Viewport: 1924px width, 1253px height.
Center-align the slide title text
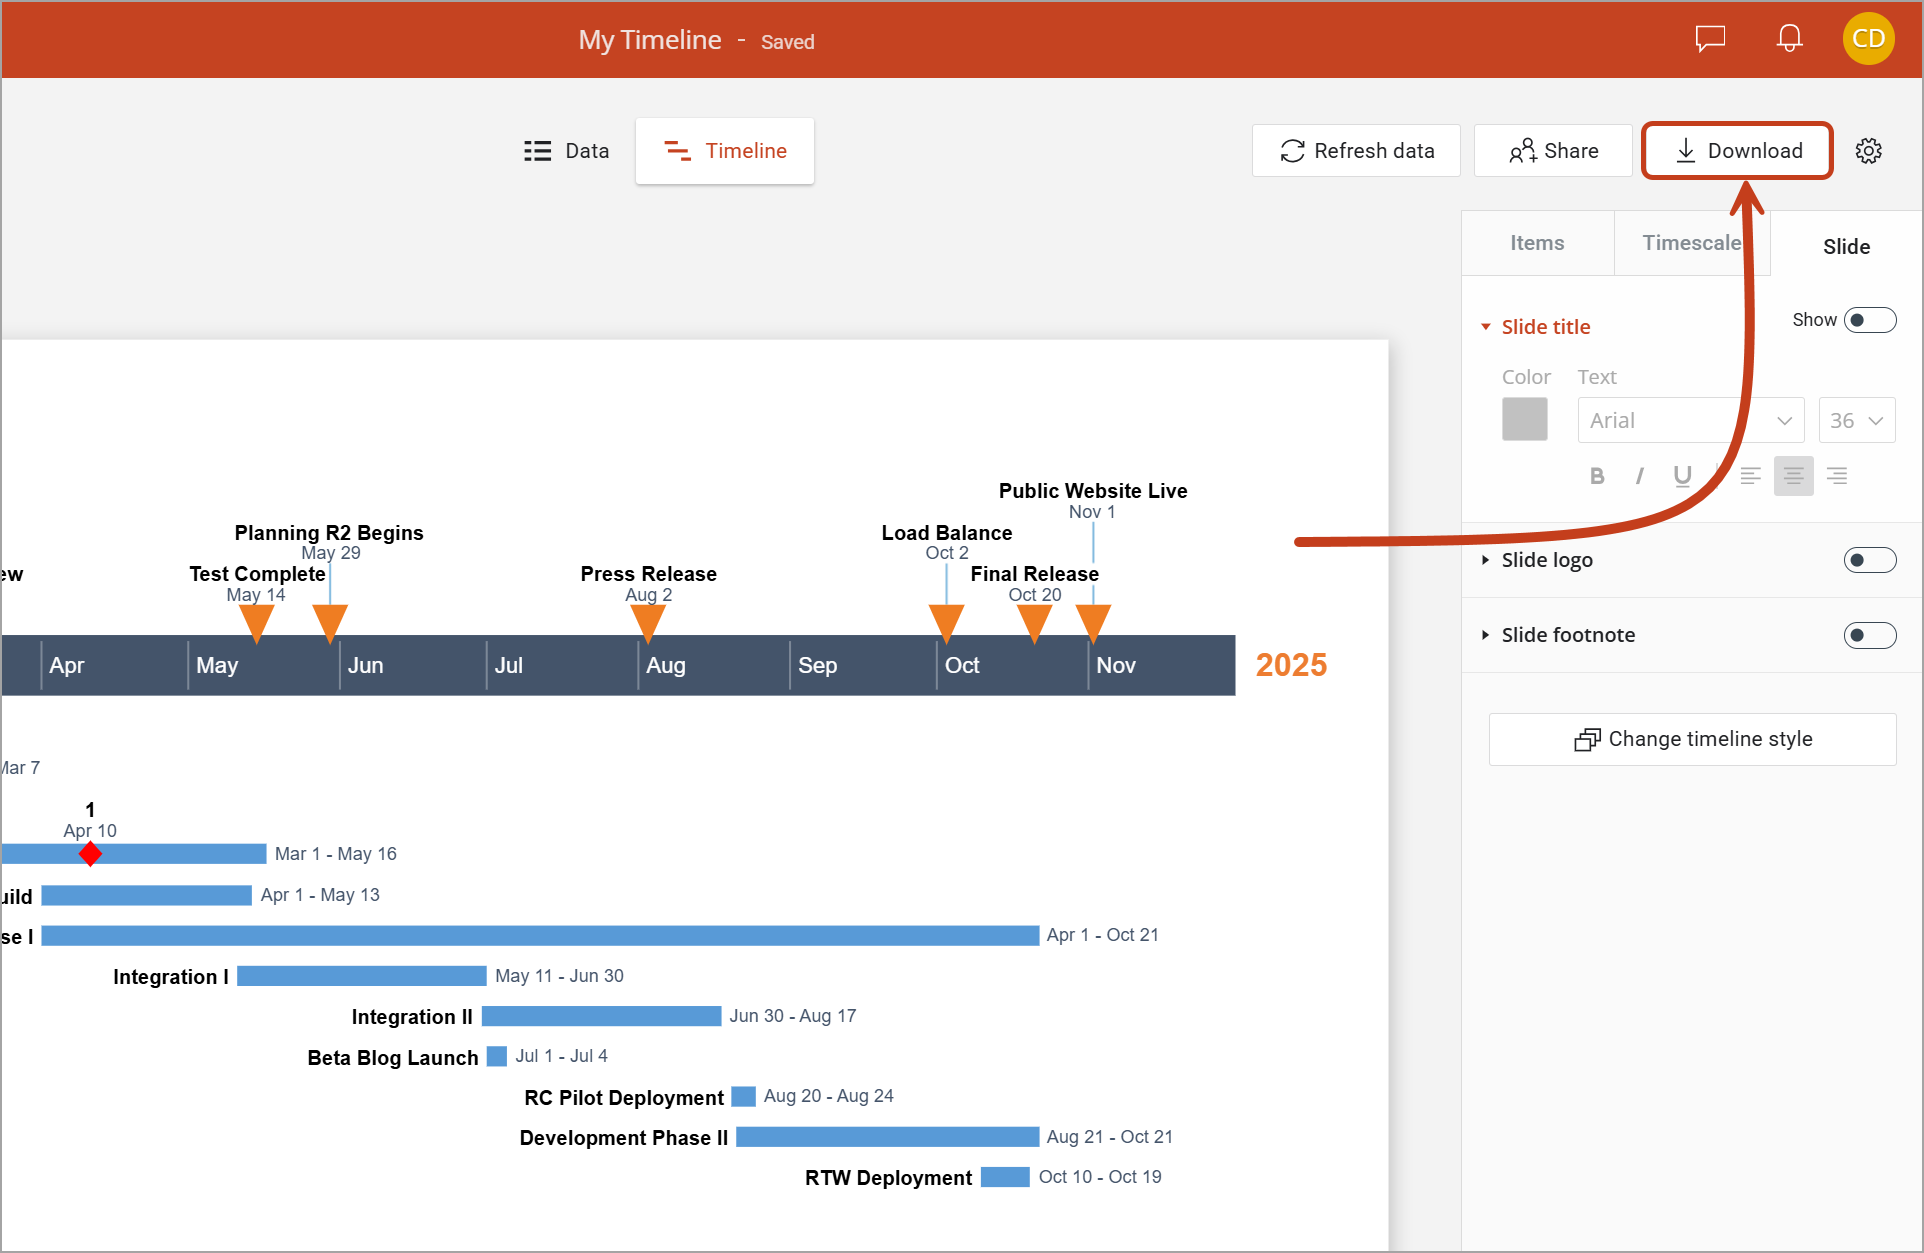tap(1793, 476)
